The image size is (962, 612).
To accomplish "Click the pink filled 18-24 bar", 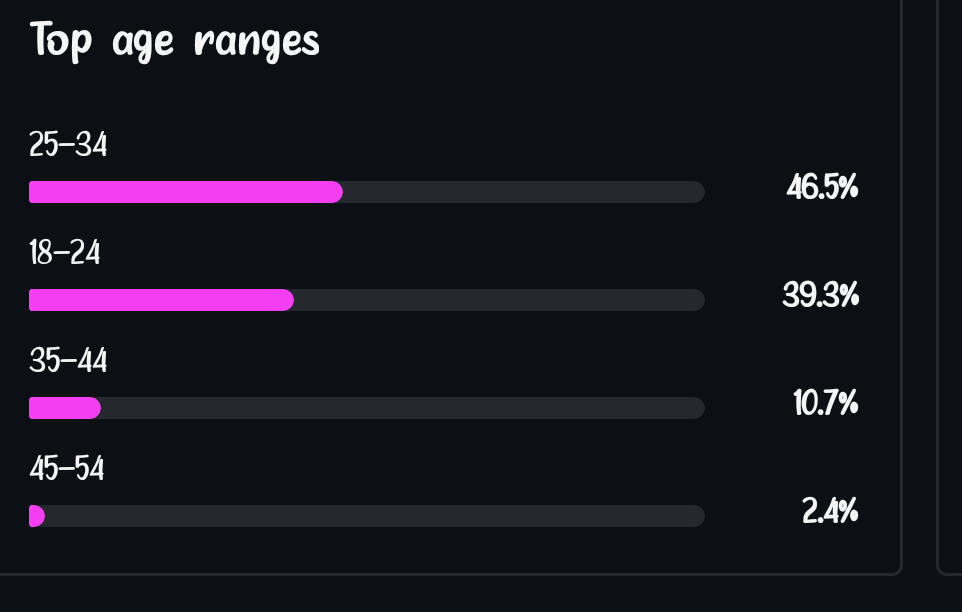I will click(x=160, y=300).
